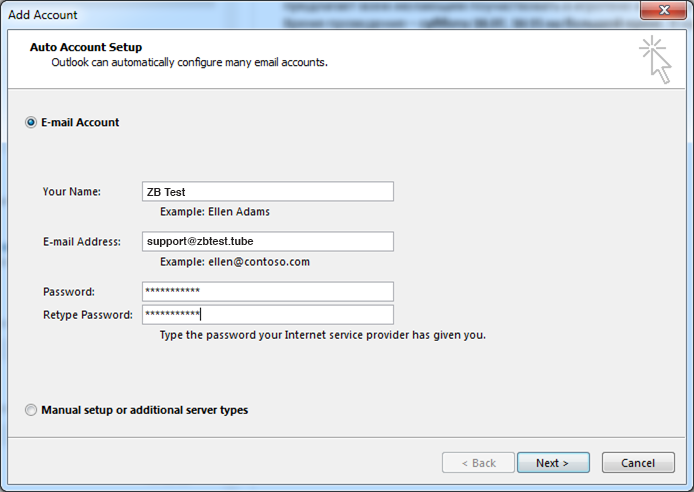Click the "E-mail Address:" label

[x=81, y=242]
